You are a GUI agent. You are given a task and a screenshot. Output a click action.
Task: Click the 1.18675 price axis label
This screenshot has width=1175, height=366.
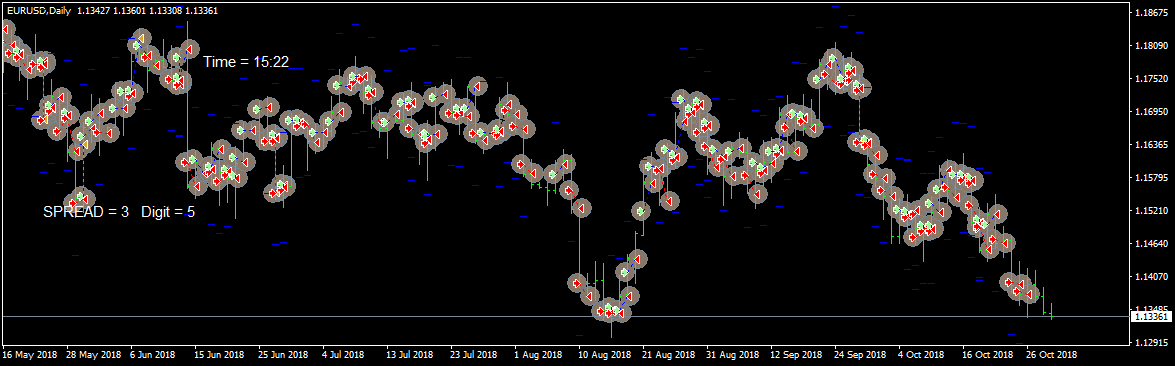1151,13
